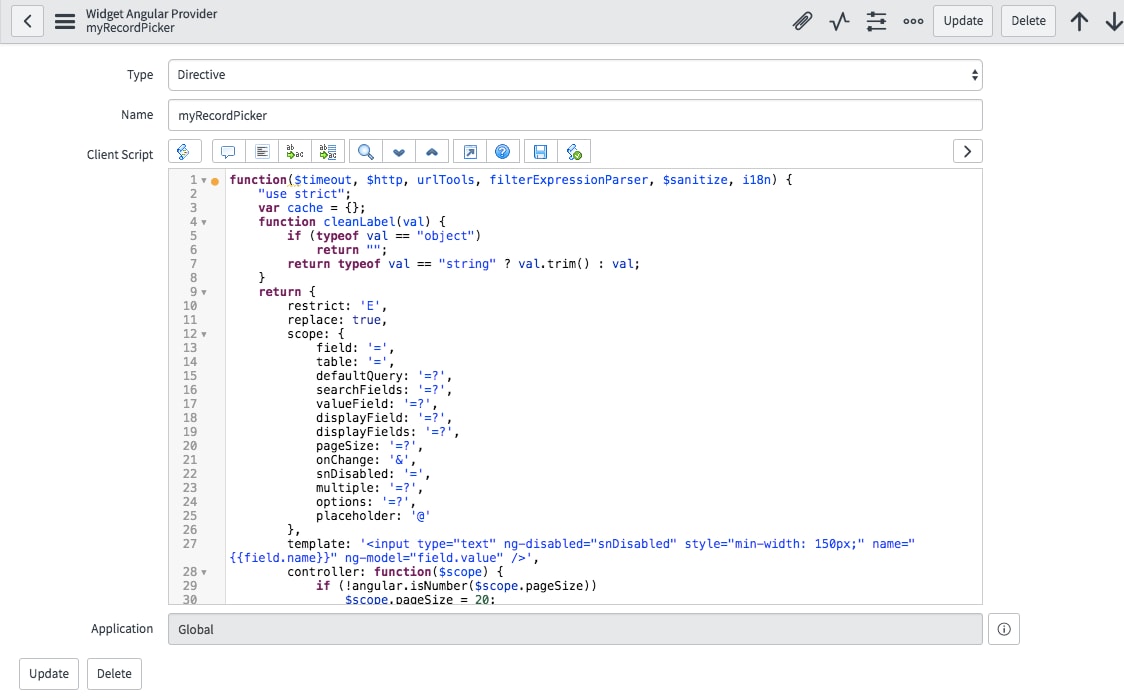Click the bottom Update button

[x=49, y=674]
